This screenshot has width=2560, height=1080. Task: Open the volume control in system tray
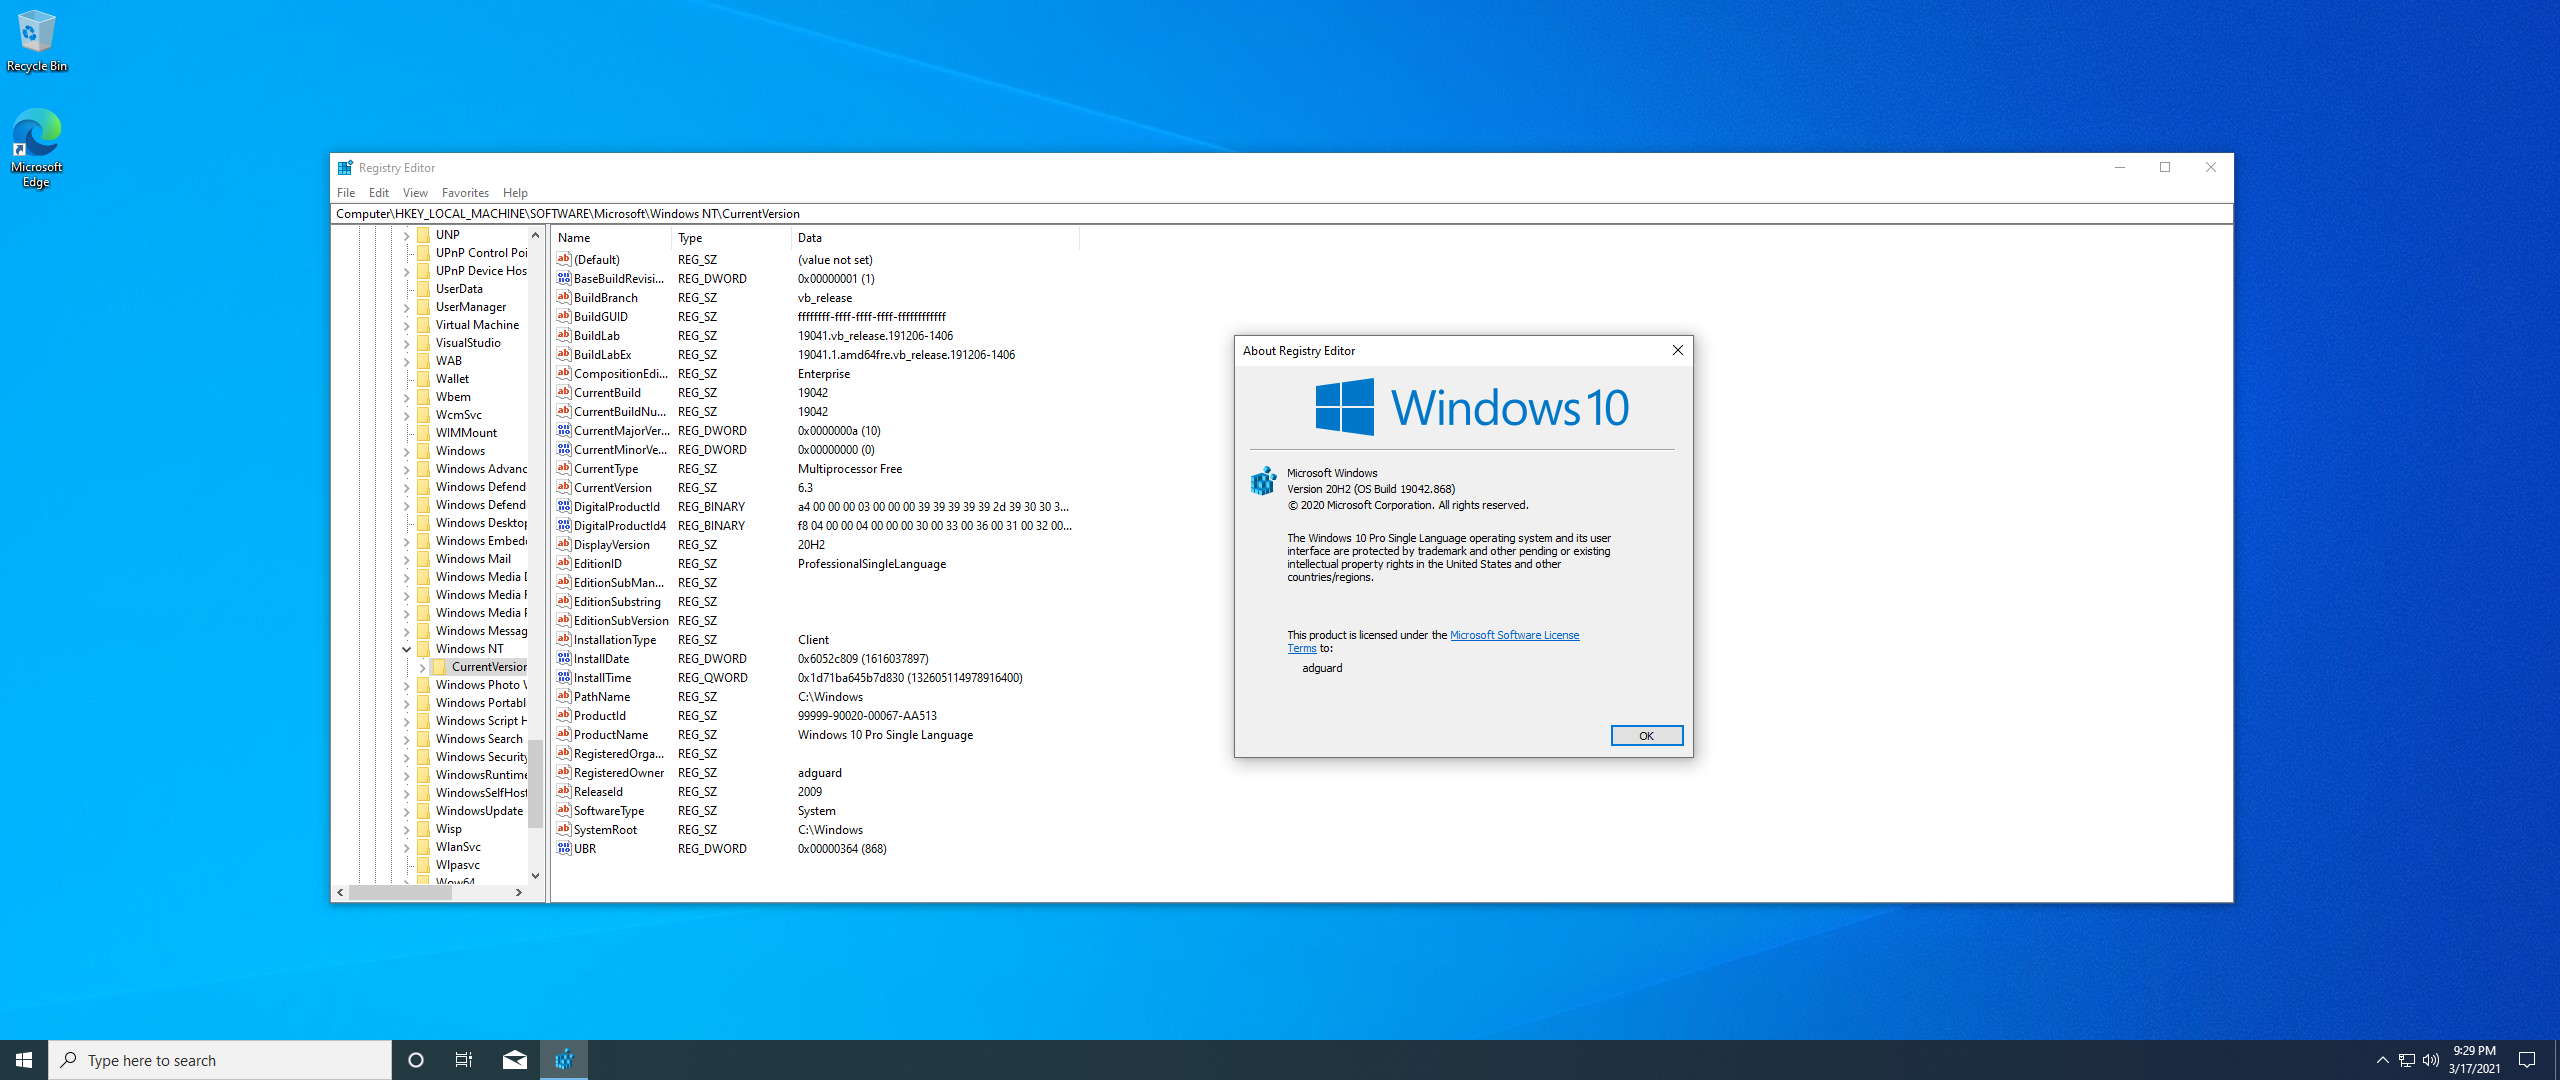tap(2430, 1060)
